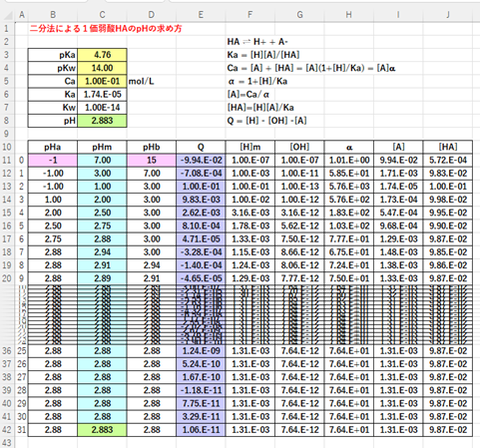Click the Select All corner triangle
This screenshot has width=480, height=448.
point(8,15)
